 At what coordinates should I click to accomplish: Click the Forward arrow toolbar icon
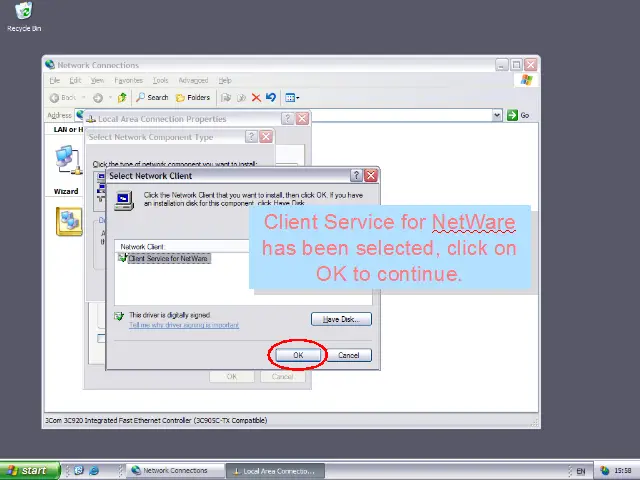click(x=98, y=98)
